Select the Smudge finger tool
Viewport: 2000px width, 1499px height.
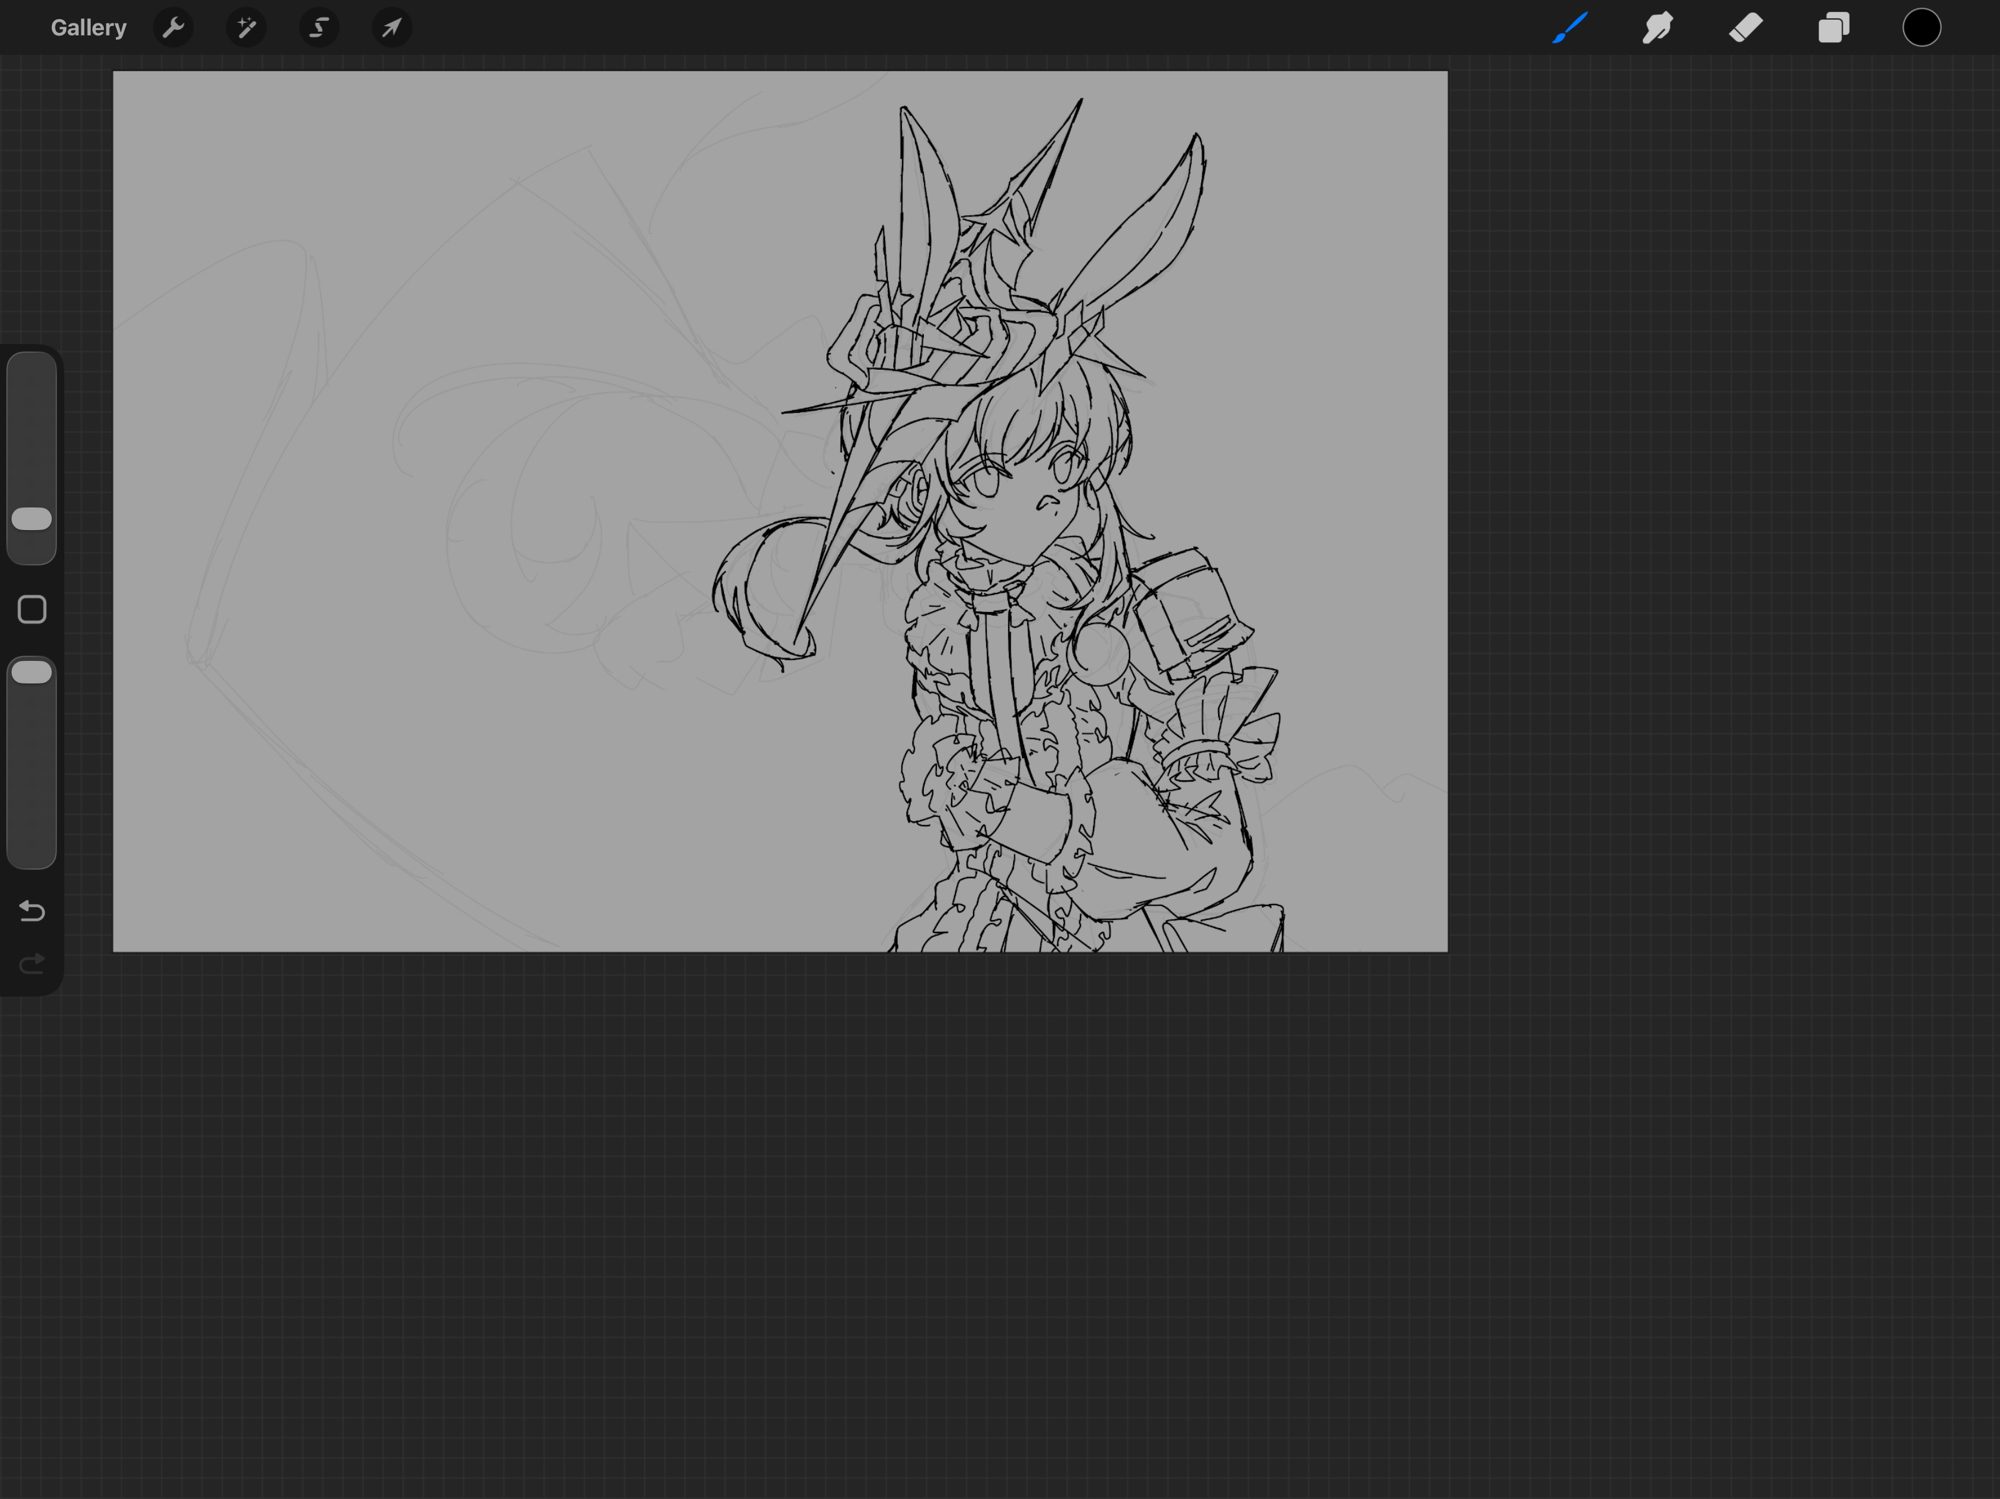(1657, 28)
